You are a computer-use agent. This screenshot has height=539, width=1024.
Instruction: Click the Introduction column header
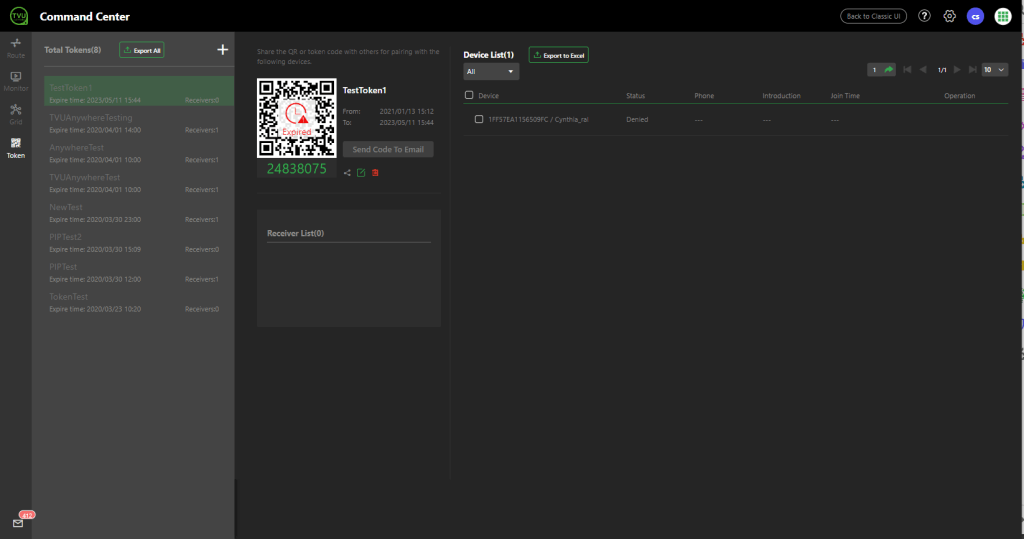pos(781,95)
